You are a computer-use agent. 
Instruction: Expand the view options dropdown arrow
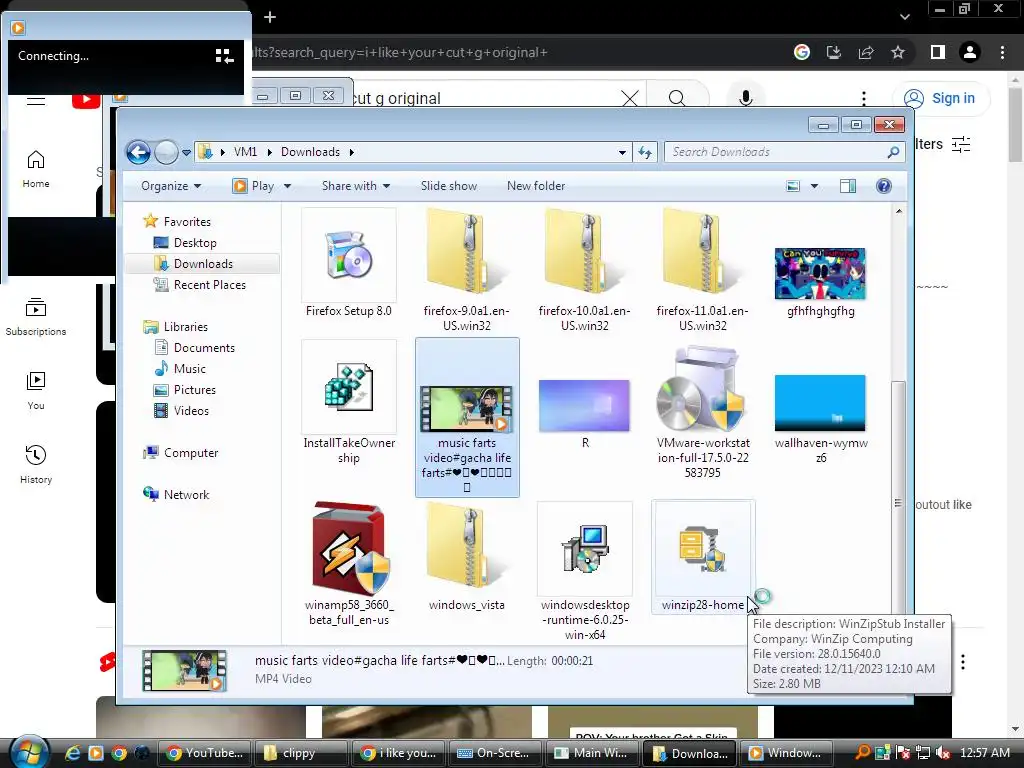[814, 186]
